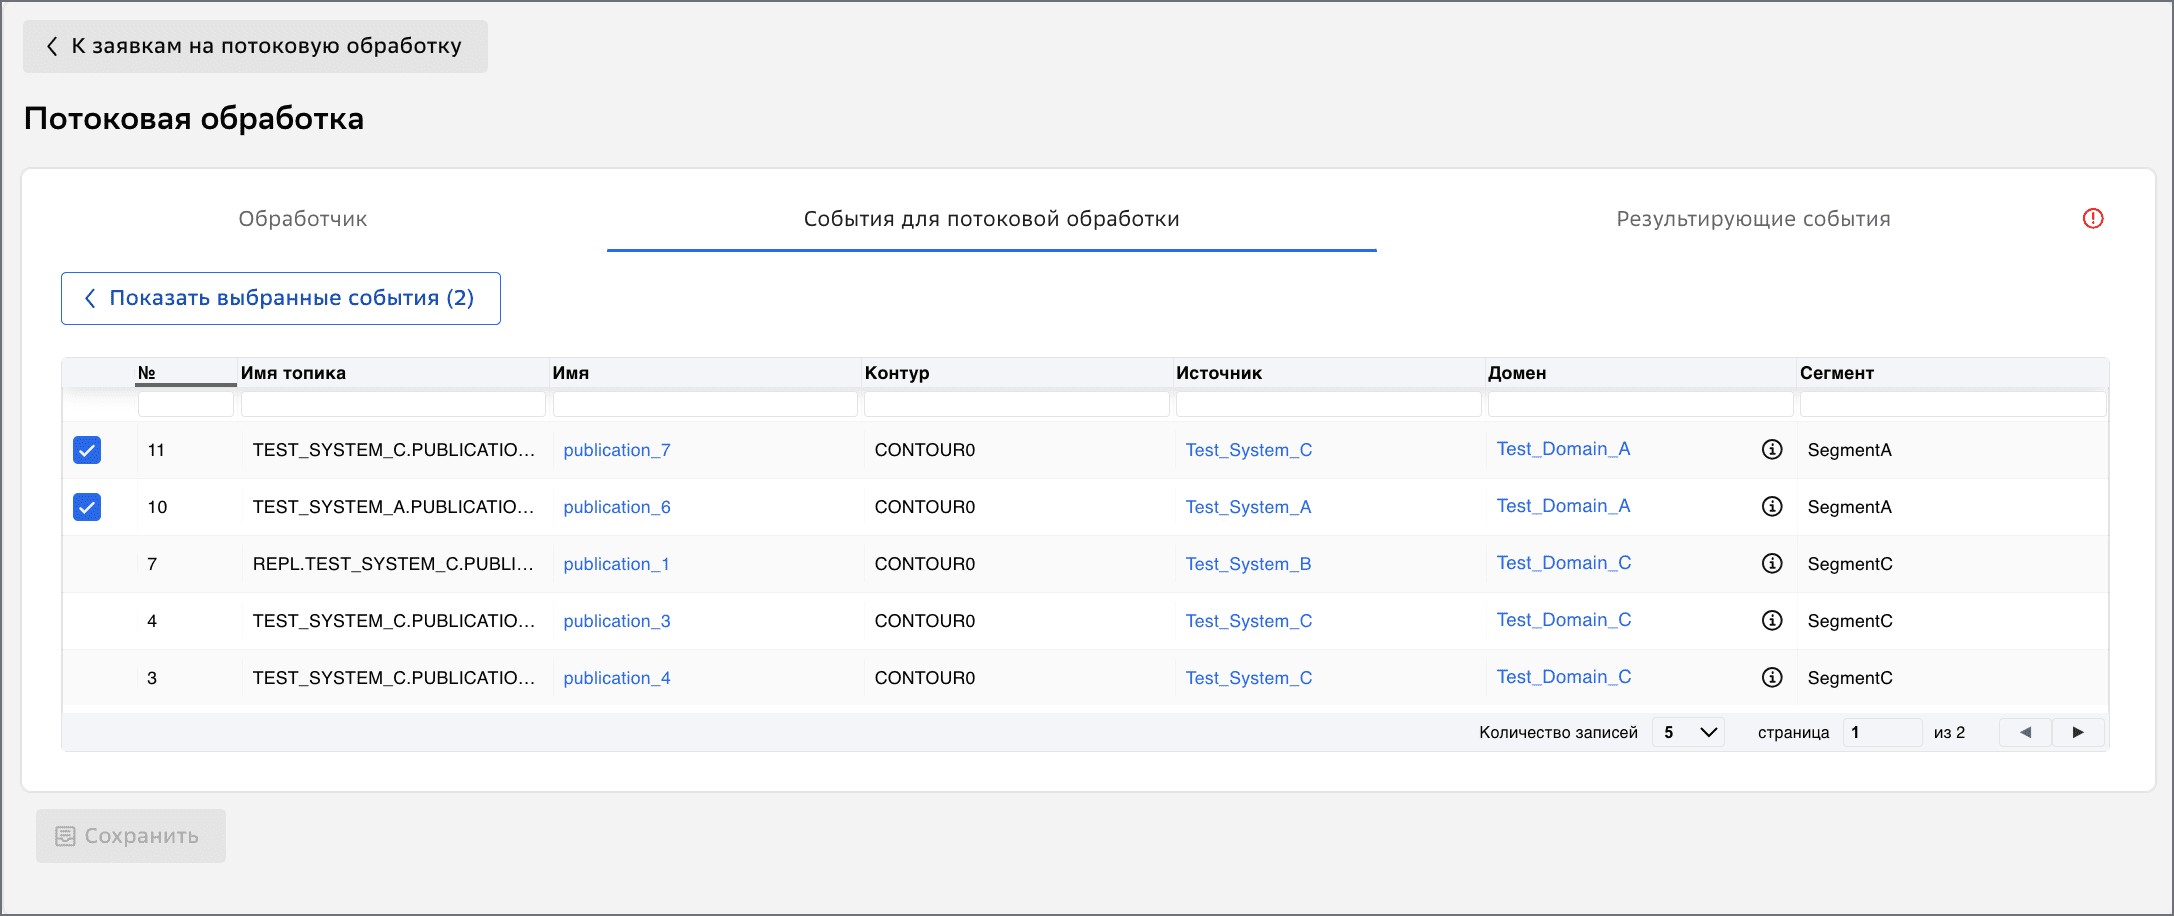Select События для потоковой обработки tab
Image resolution: width=2174 pixels, height=916 pixels.
(x=992, y=219)
